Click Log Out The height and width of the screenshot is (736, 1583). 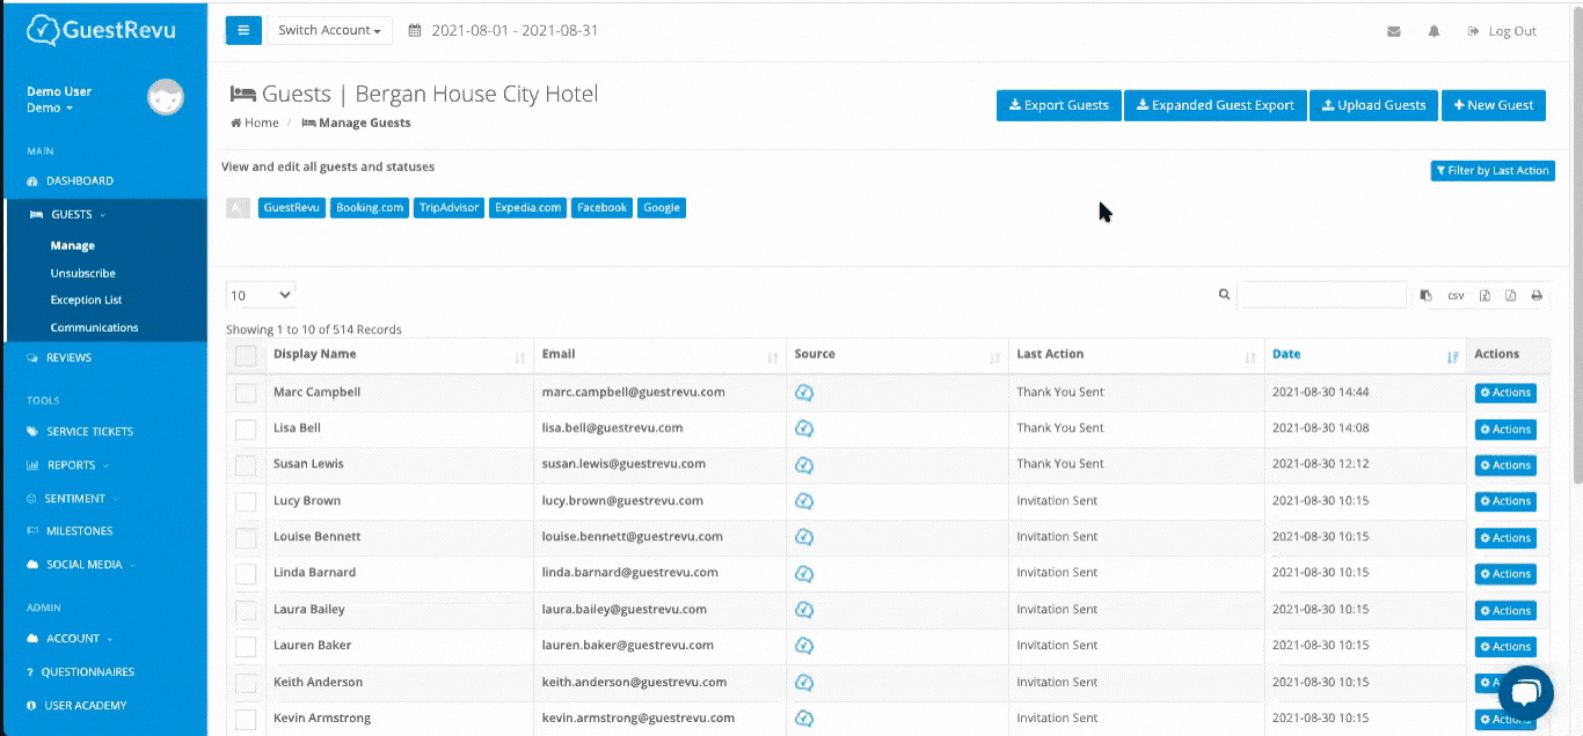(x=1502, y=31)
